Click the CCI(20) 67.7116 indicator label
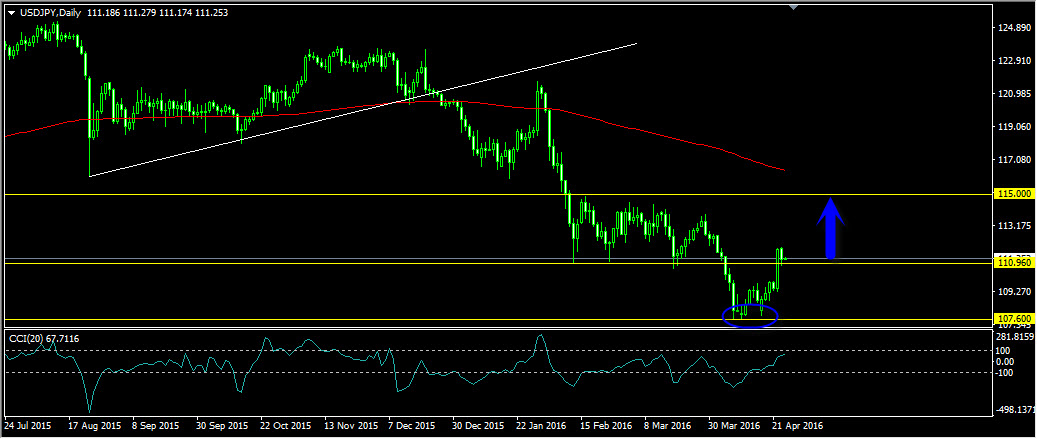Screen dimensions: 1037x439 pyautogui.click(x=43, y=338)
